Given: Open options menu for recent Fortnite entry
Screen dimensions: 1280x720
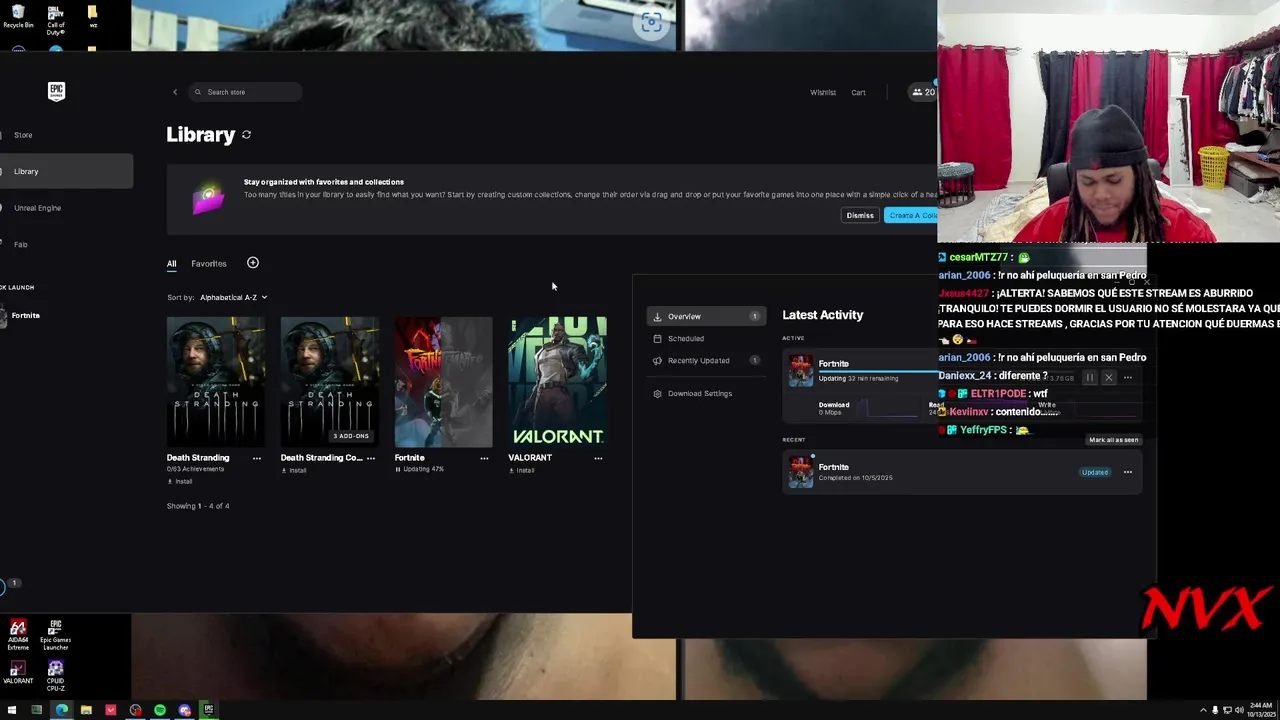Looking at the screenshot, I should click(1127, 472).
